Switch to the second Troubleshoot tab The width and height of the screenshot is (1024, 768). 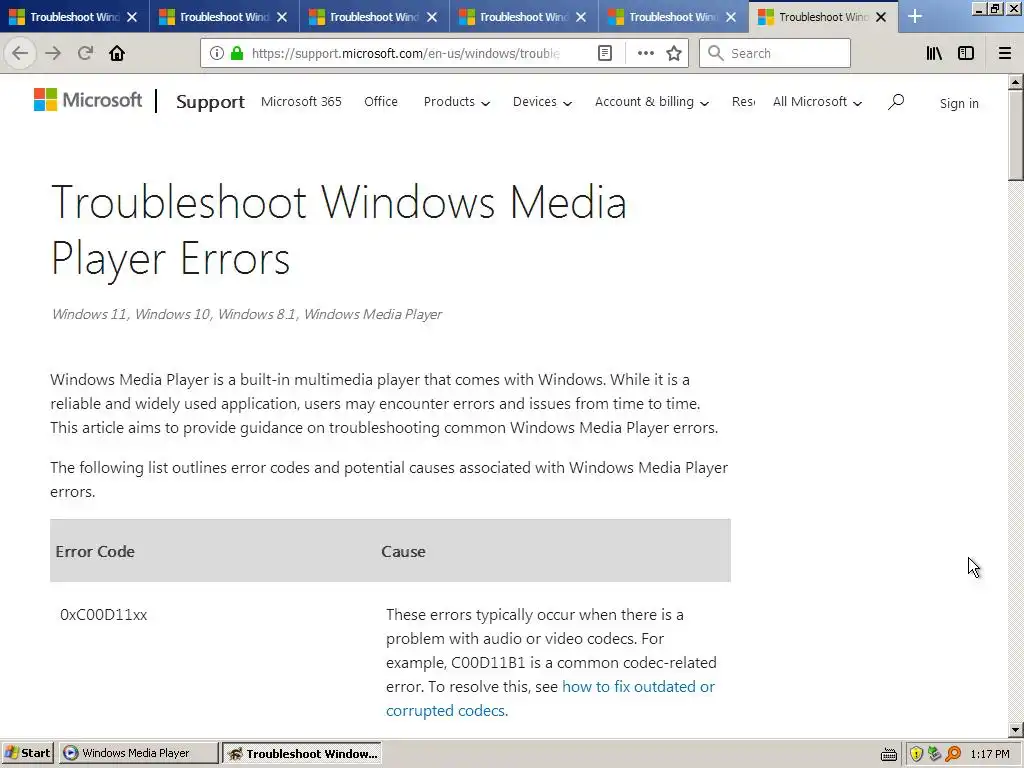click(x=216, y=17)
